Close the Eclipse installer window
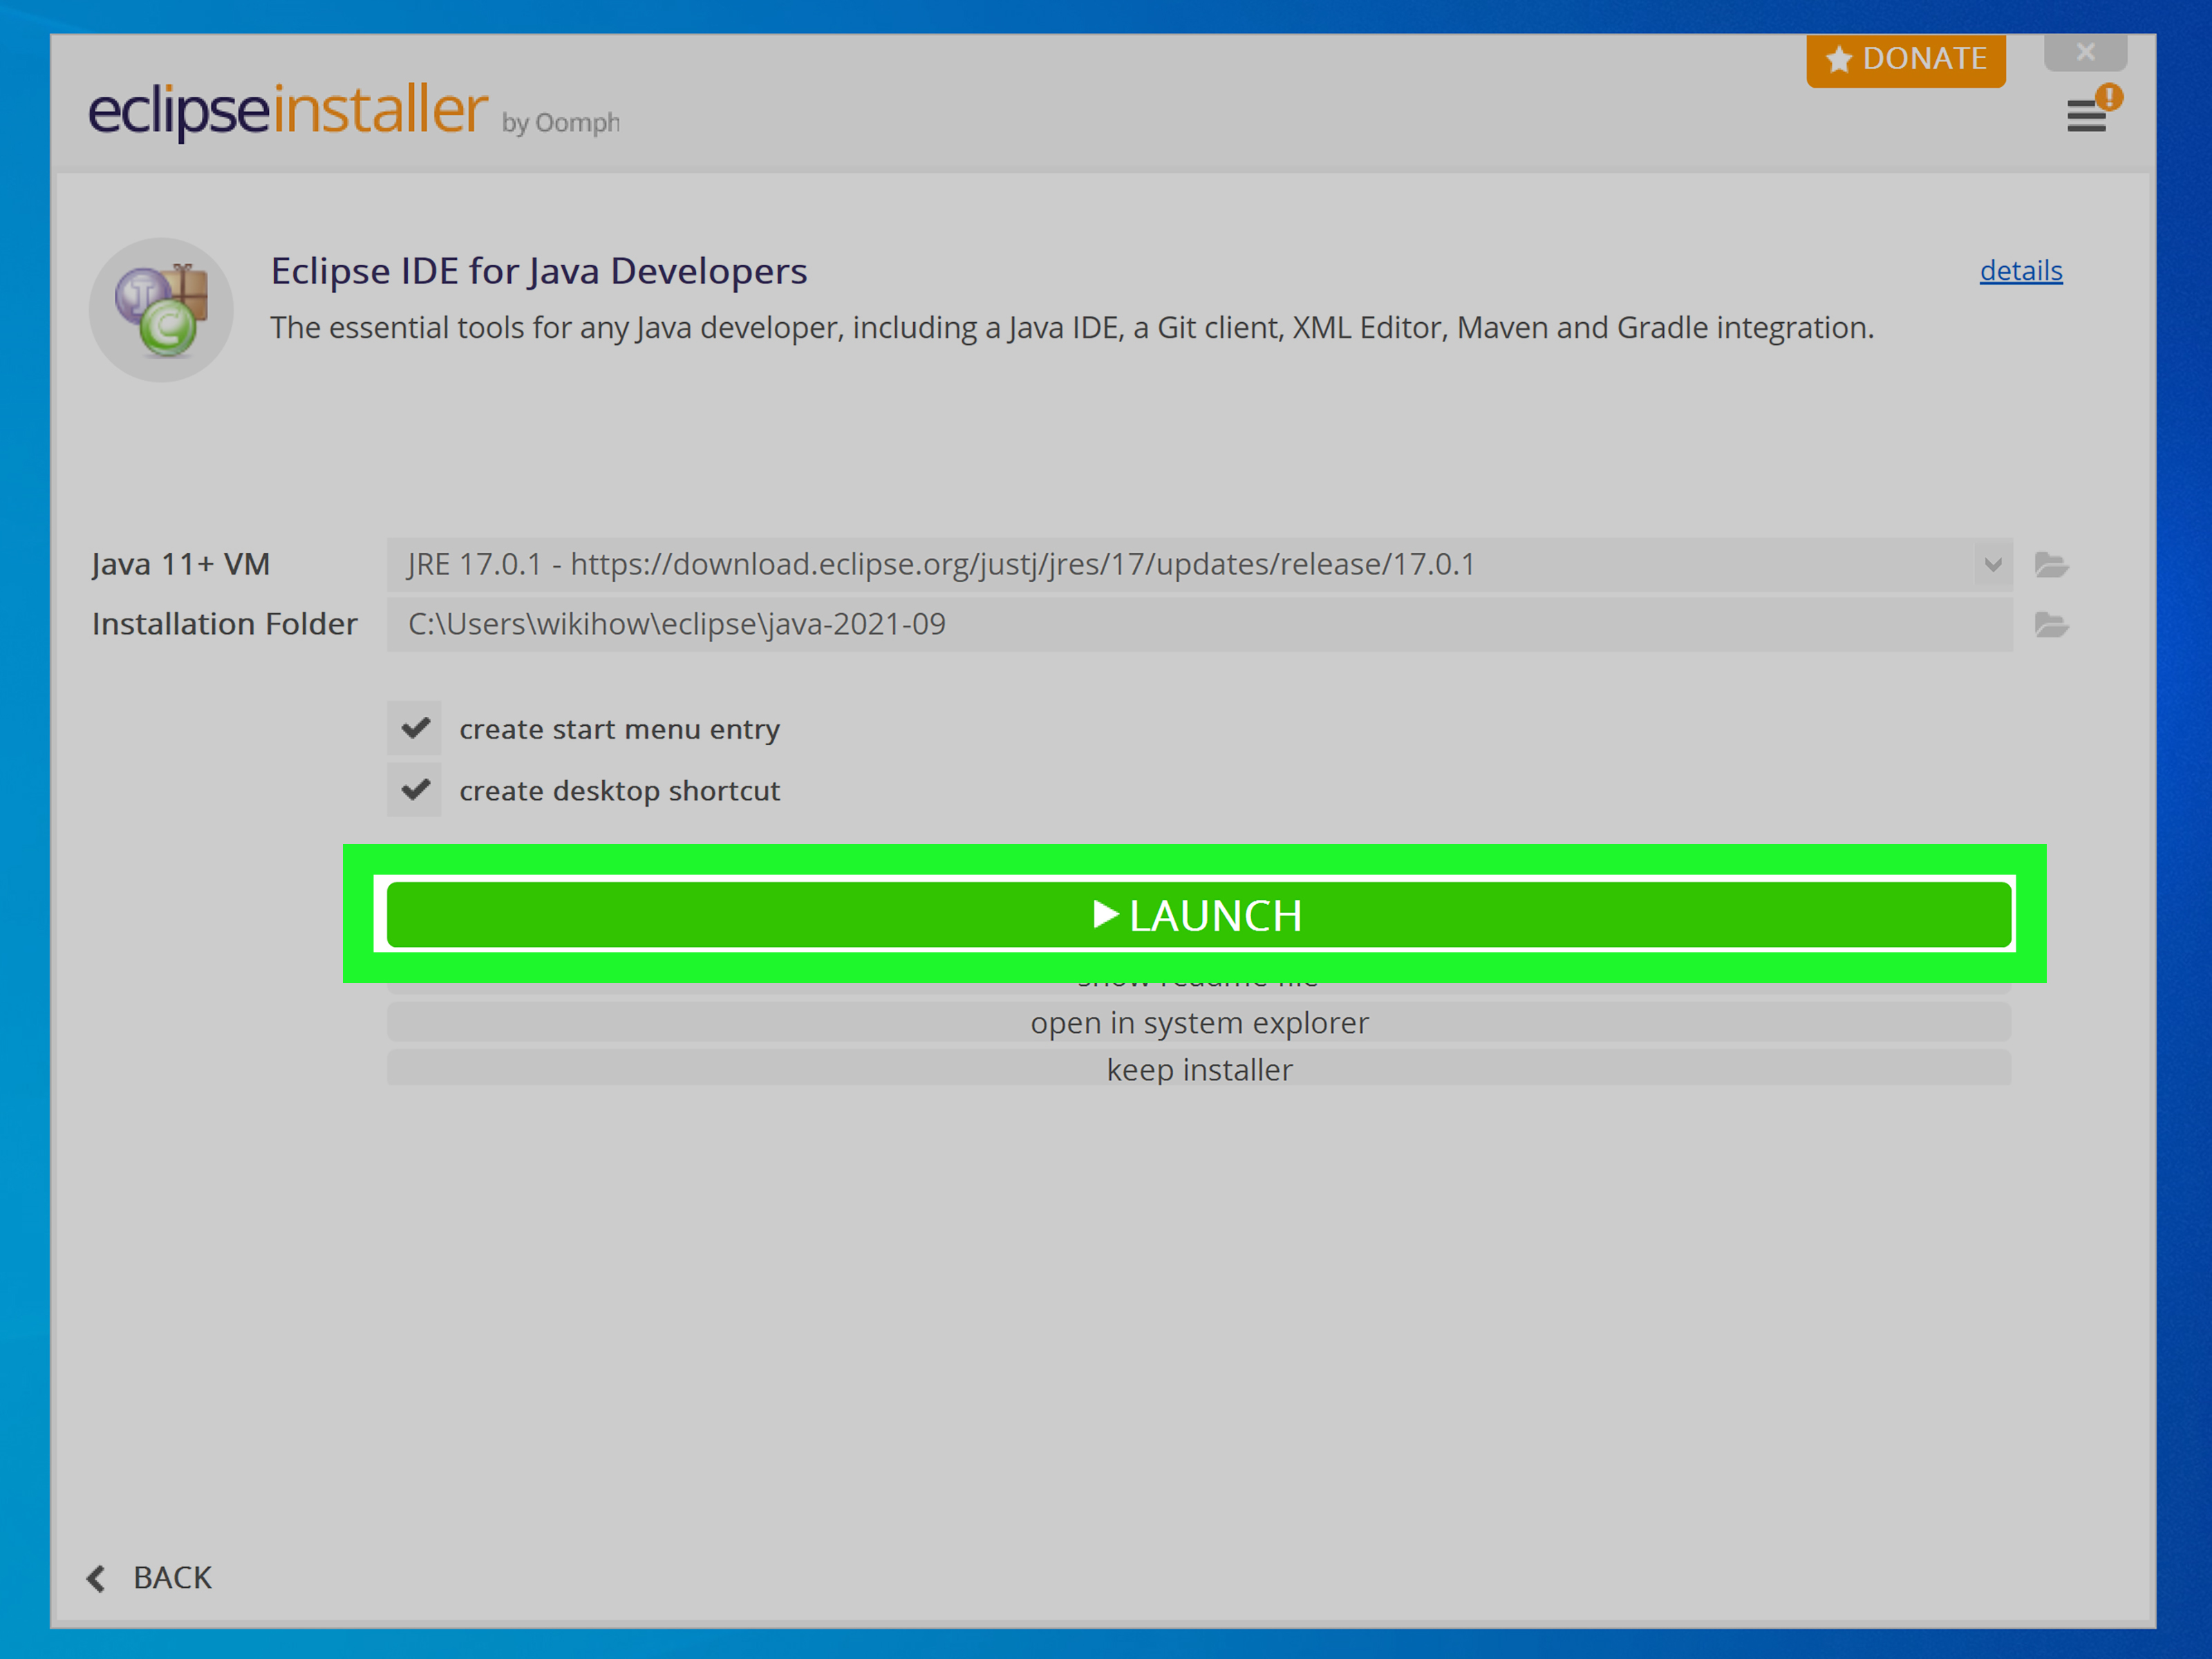The height and width of the screenshot is (1659, 2212). (x=2085, y=52)
